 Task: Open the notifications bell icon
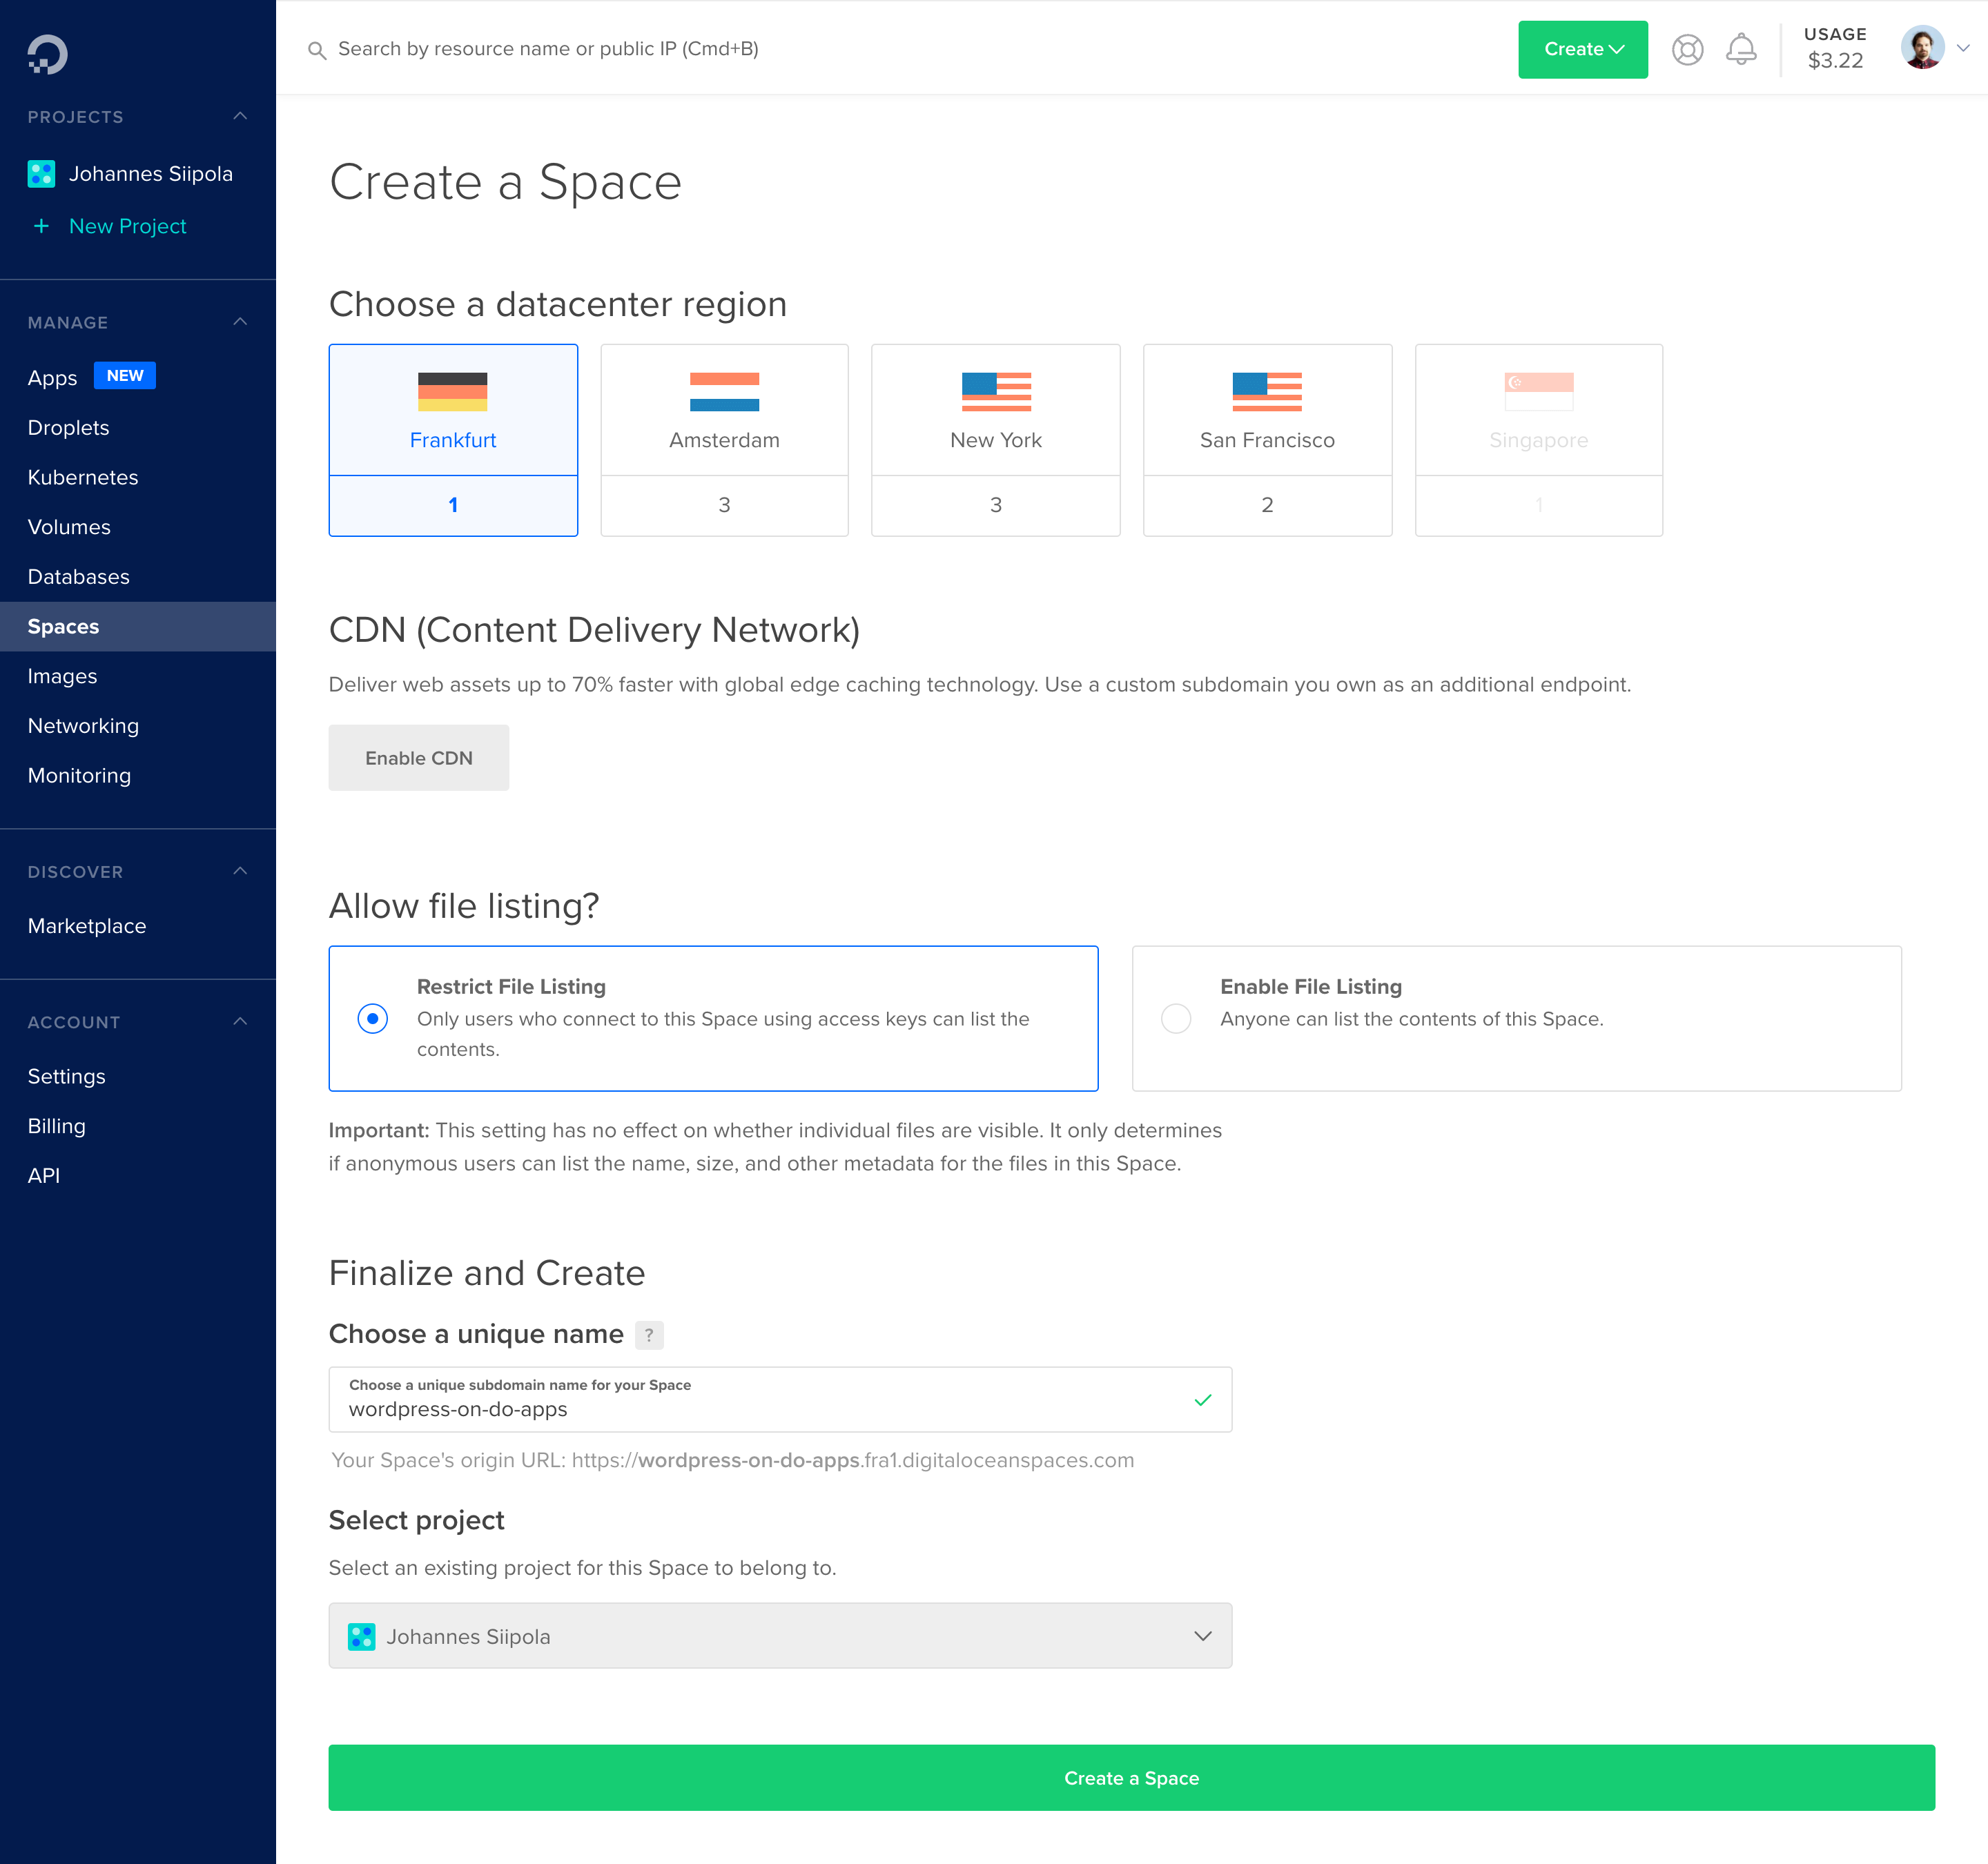(x=1741, y=50)
